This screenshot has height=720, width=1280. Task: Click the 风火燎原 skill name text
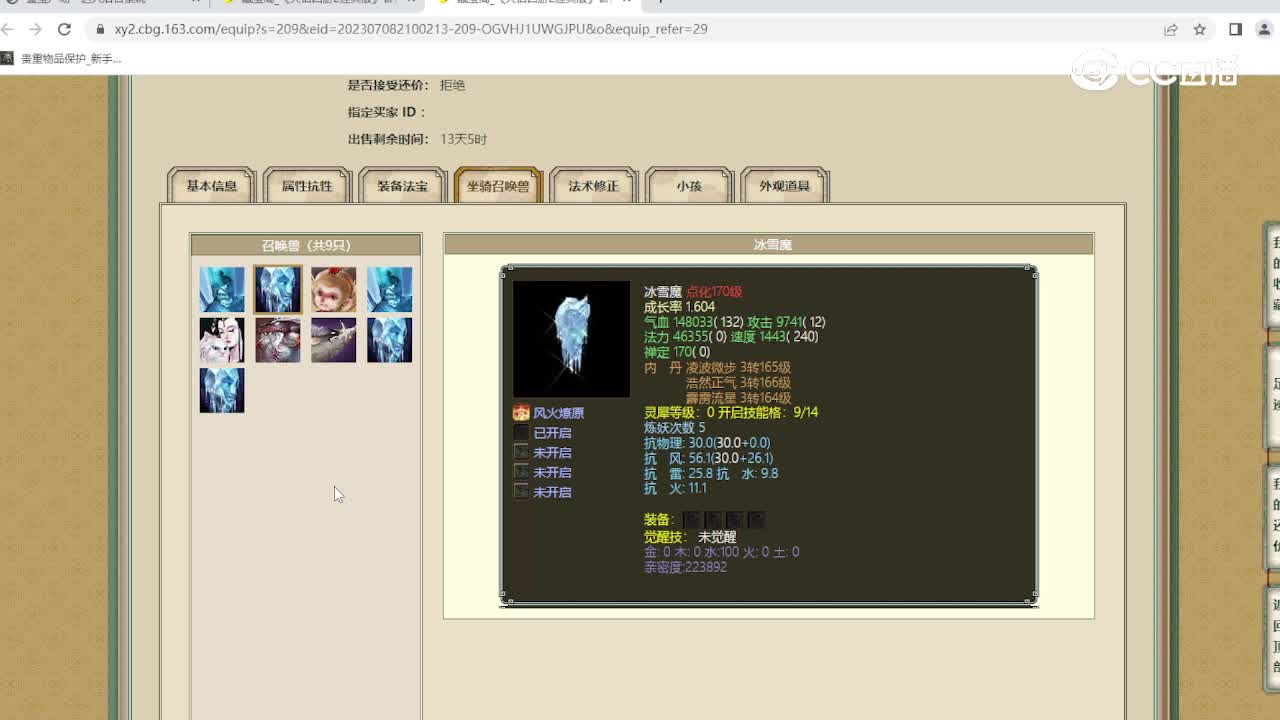click(x=558, y=413)
